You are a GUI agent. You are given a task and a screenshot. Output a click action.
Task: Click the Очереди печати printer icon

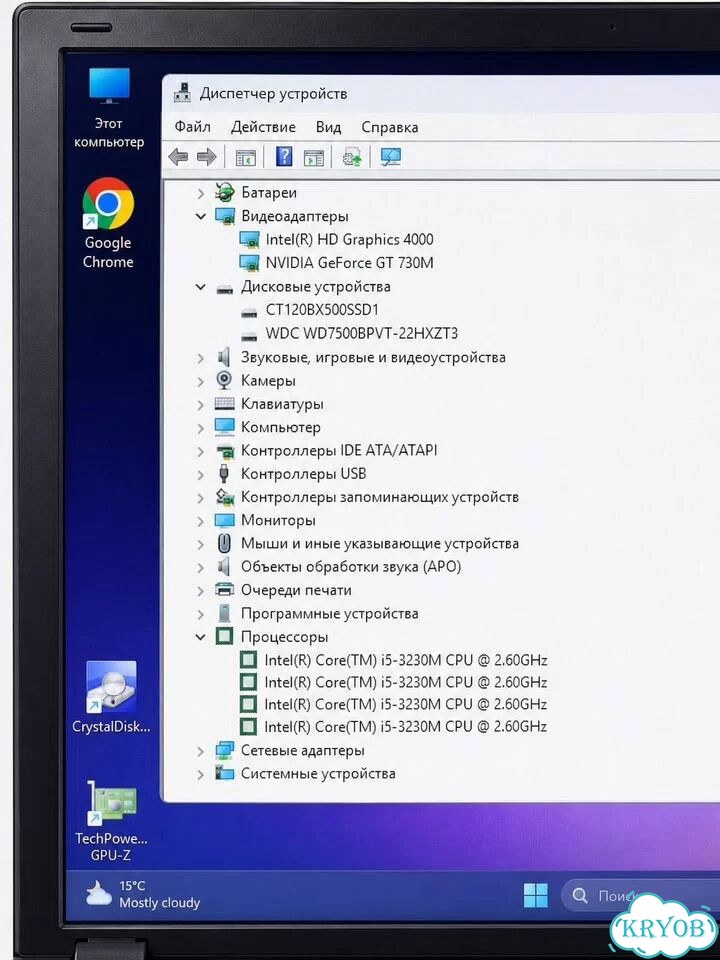pos(225,590)
